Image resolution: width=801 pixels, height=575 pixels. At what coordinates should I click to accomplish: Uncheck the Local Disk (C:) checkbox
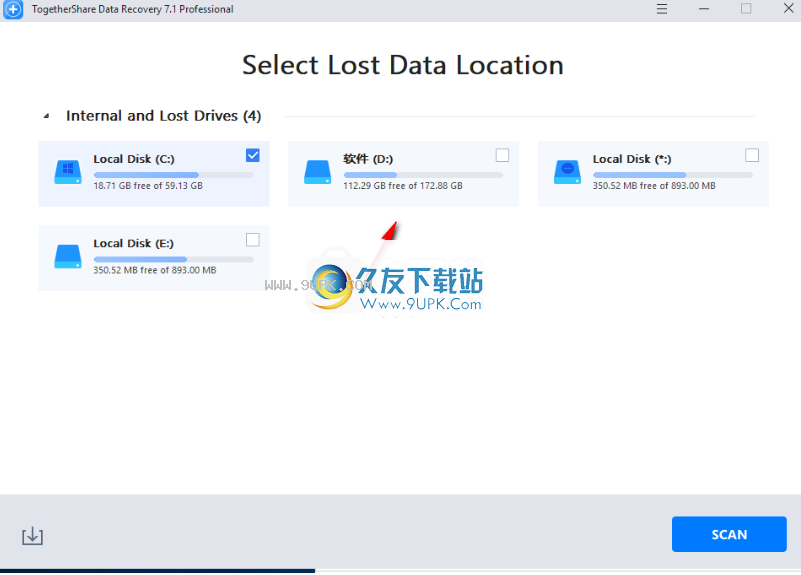252,155
